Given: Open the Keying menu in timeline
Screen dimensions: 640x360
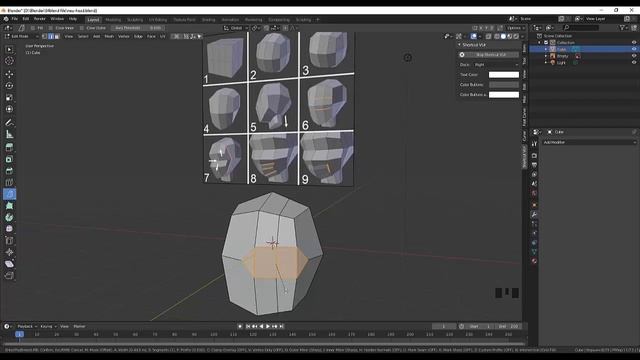Looking at the screenshot, I should pos(48,327).
